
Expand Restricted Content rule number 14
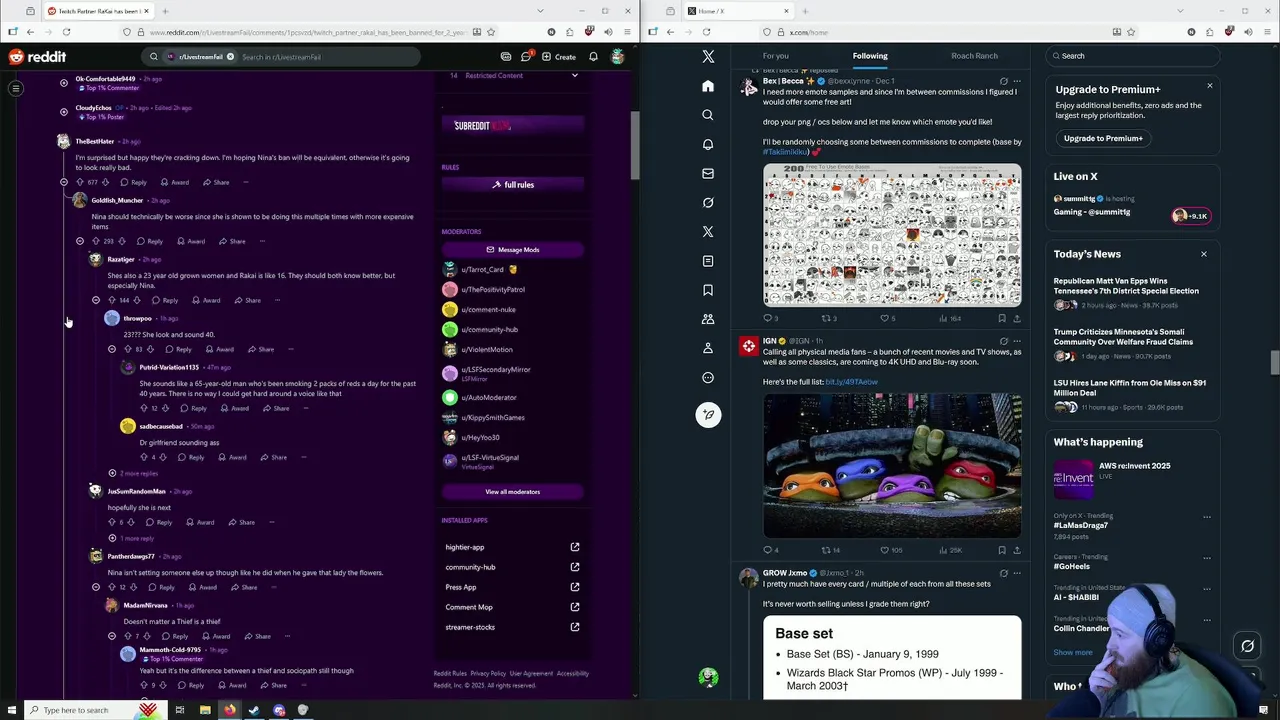click(x=512, y=76)
